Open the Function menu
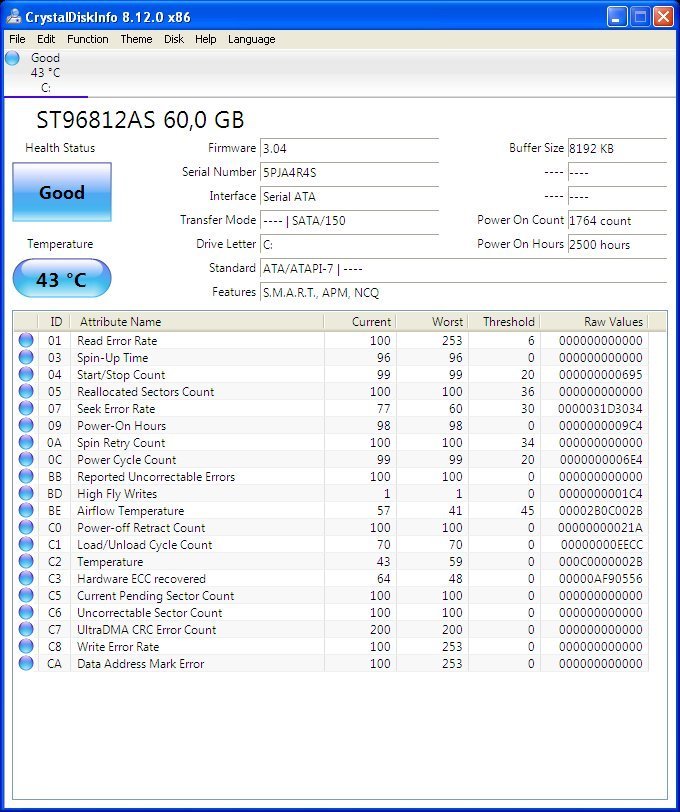Image resolution: width=680 pixels, height=812 pixels. (x=88, y=39)
